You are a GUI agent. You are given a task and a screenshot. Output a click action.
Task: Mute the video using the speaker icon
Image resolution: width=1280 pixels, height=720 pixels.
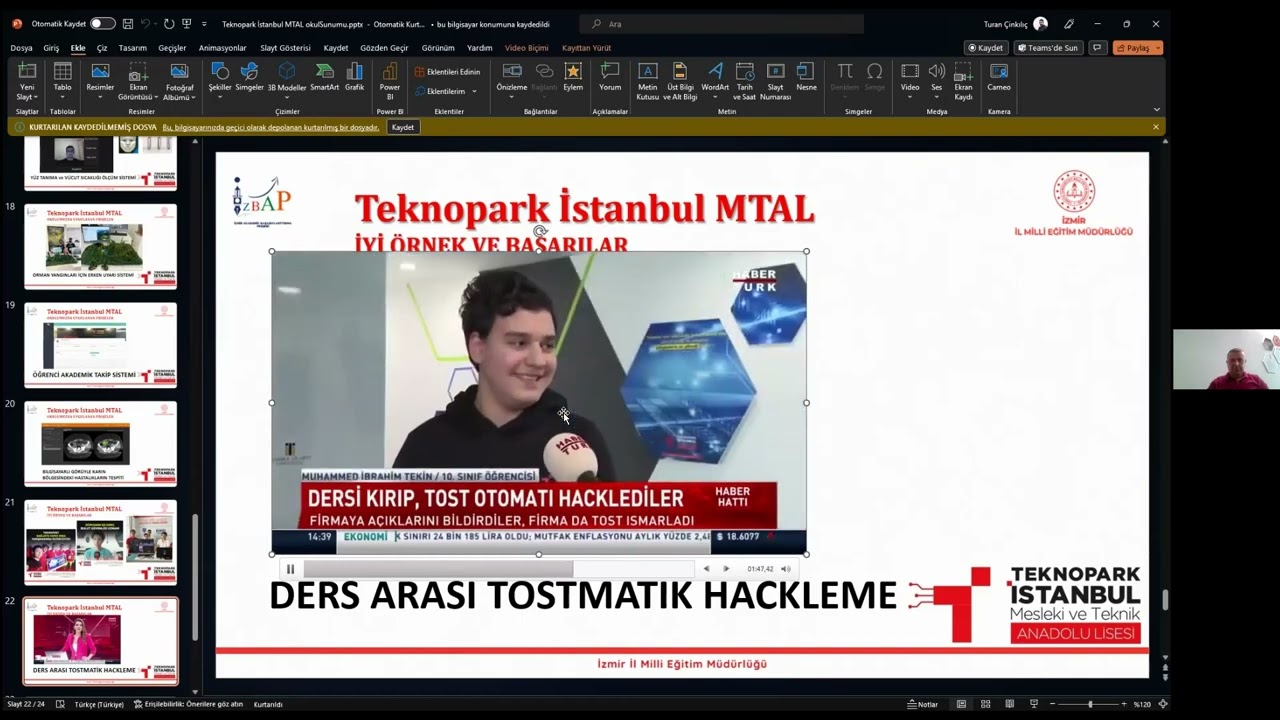coord(786,569)
